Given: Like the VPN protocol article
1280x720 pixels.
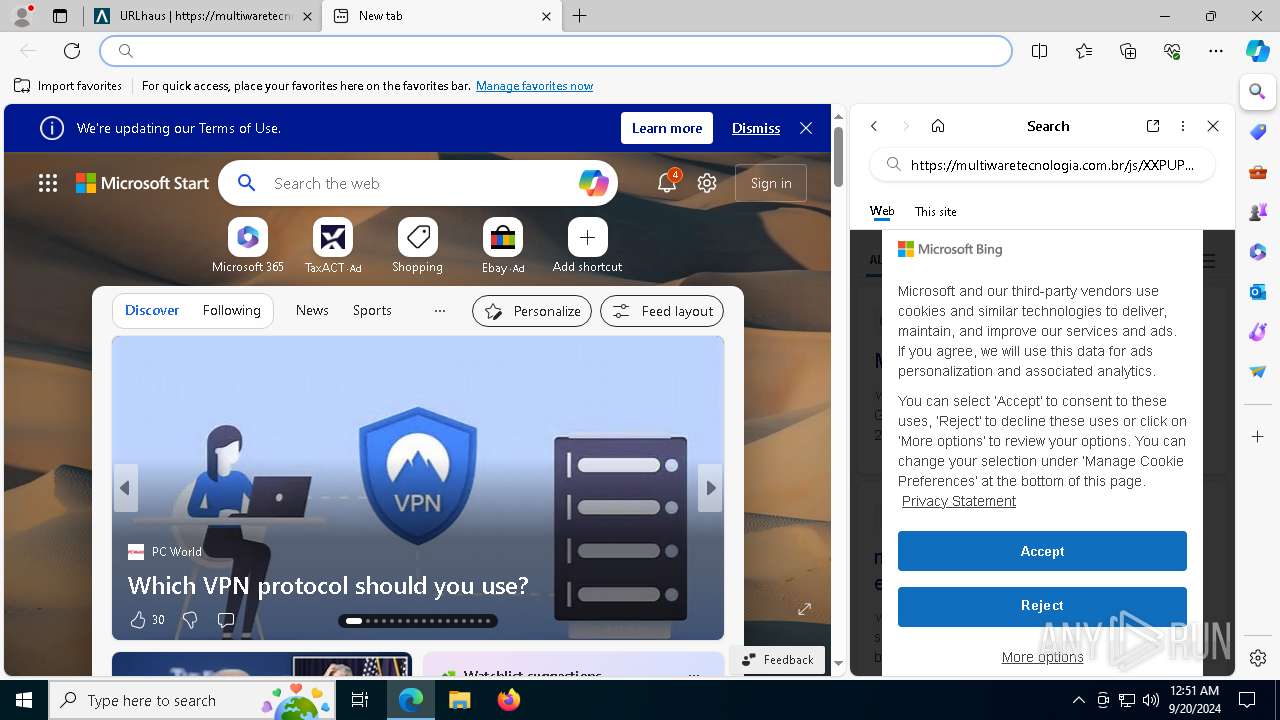Looking at the screenshot, I should (x=147, y=620).
